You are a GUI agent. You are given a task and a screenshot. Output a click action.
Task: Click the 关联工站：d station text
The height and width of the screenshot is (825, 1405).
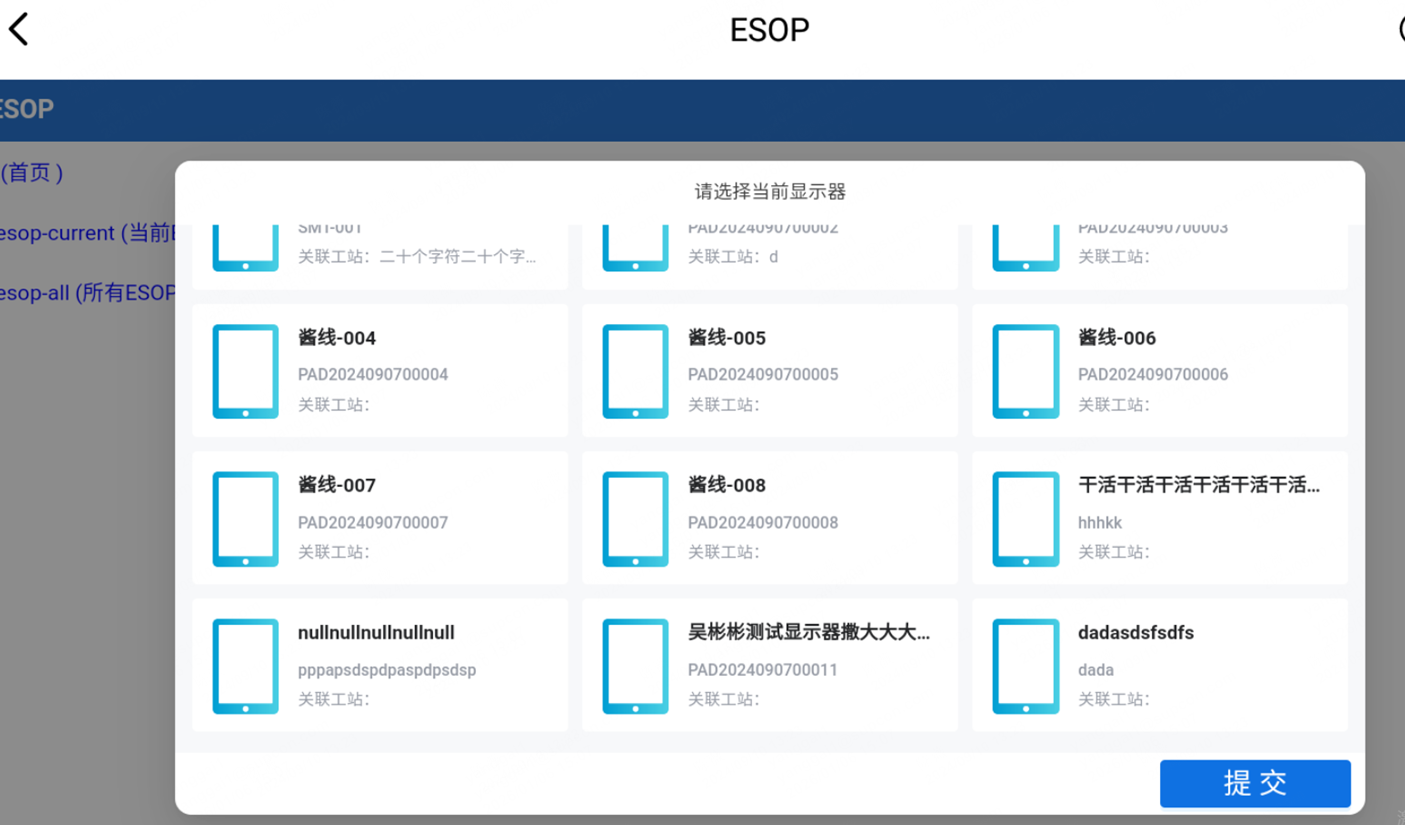[x=733, y=257]
